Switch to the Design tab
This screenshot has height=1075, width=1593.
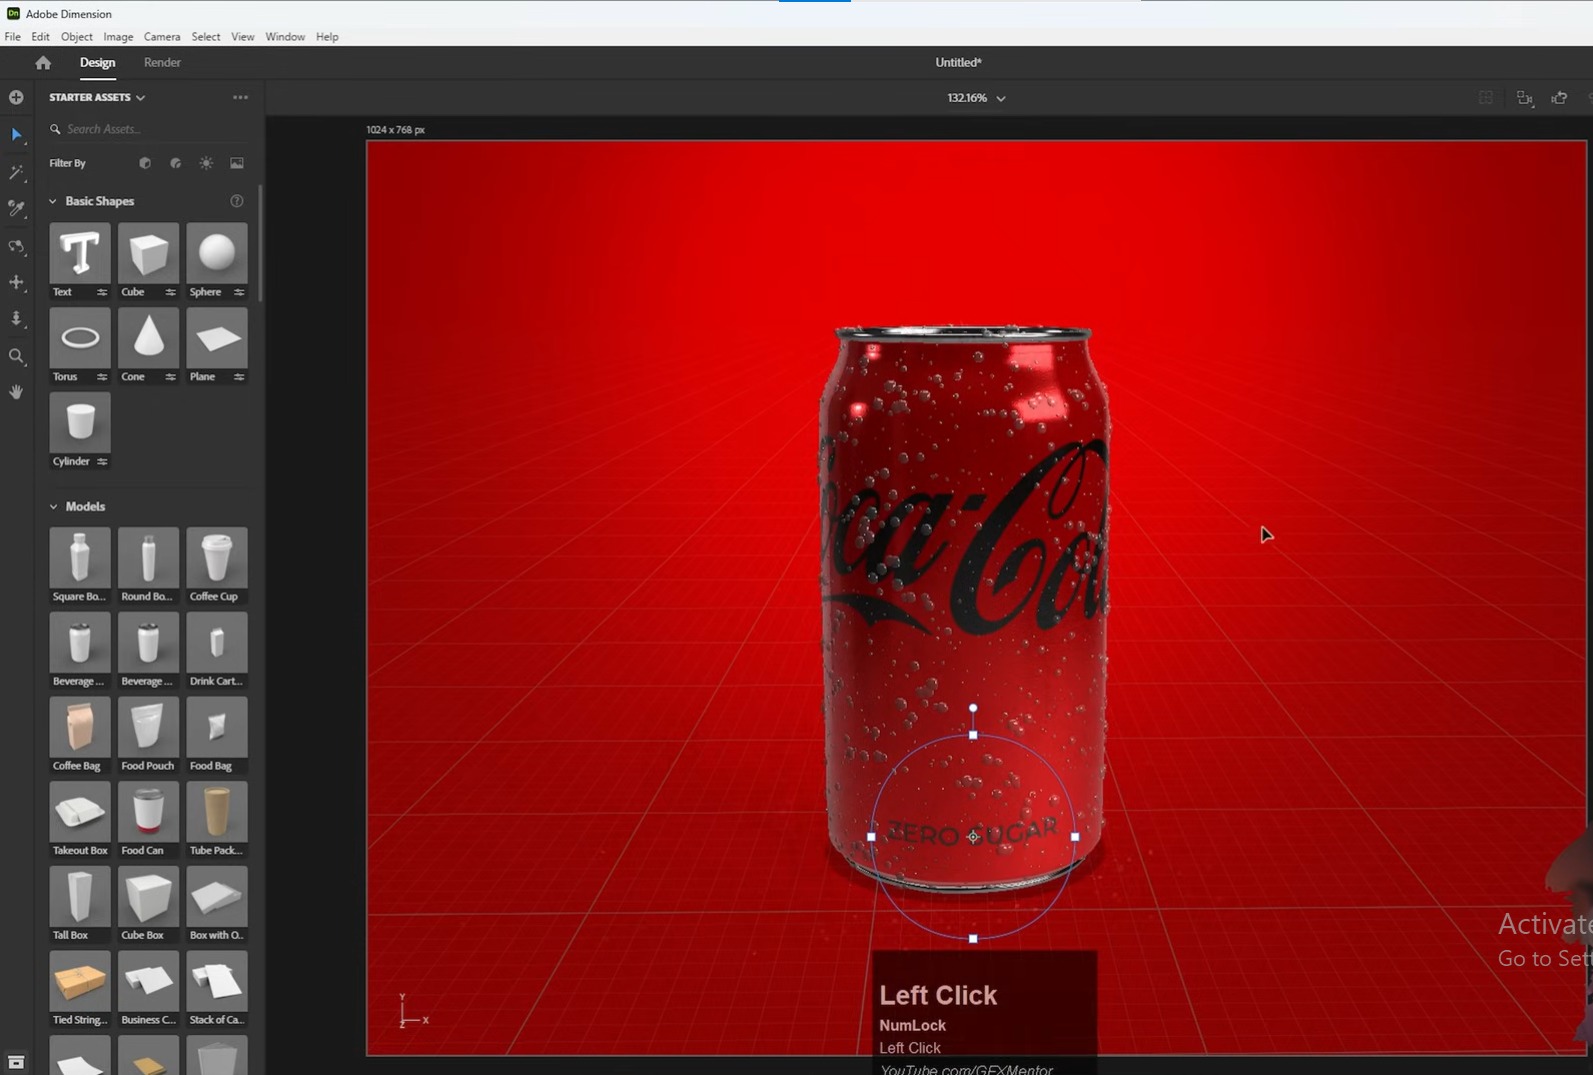97,62
